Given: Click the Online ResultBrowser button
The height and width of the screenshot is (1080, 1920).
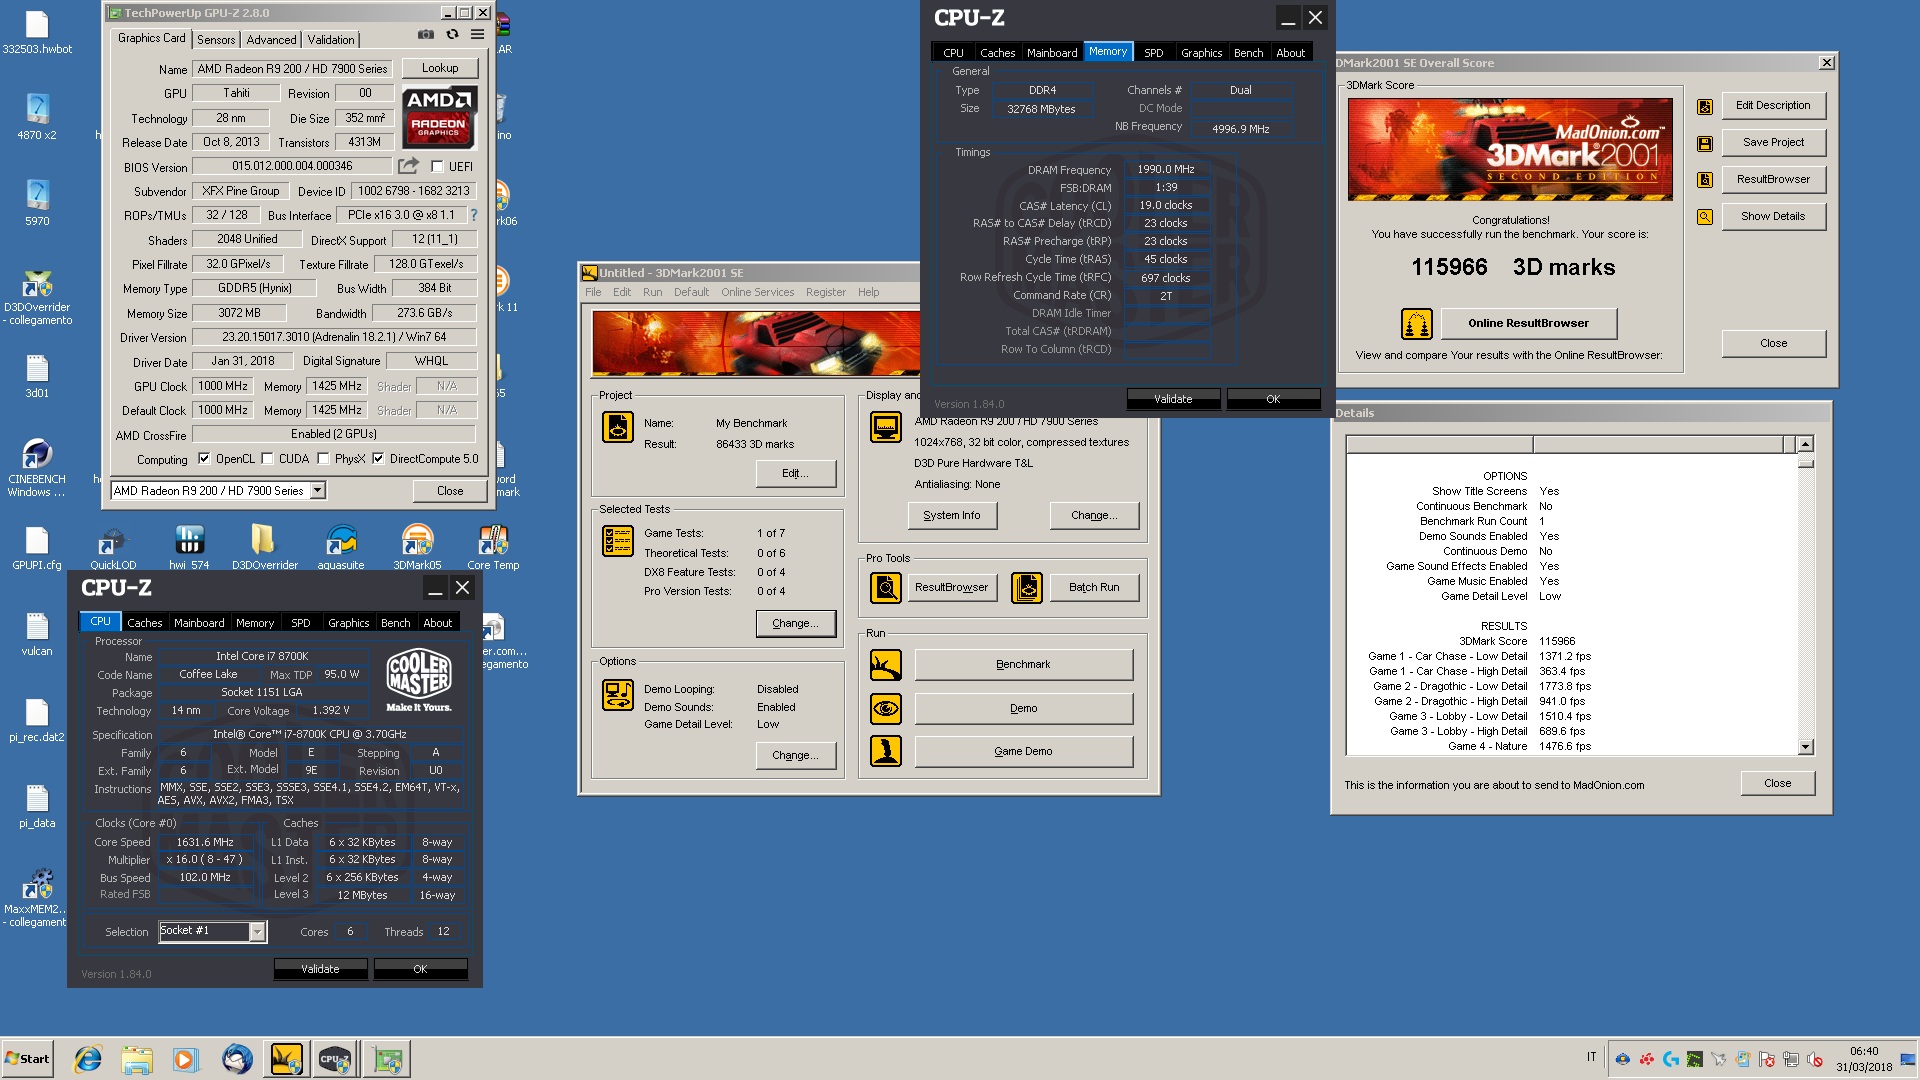Looking at the screenshot, I should (1528, 323).
